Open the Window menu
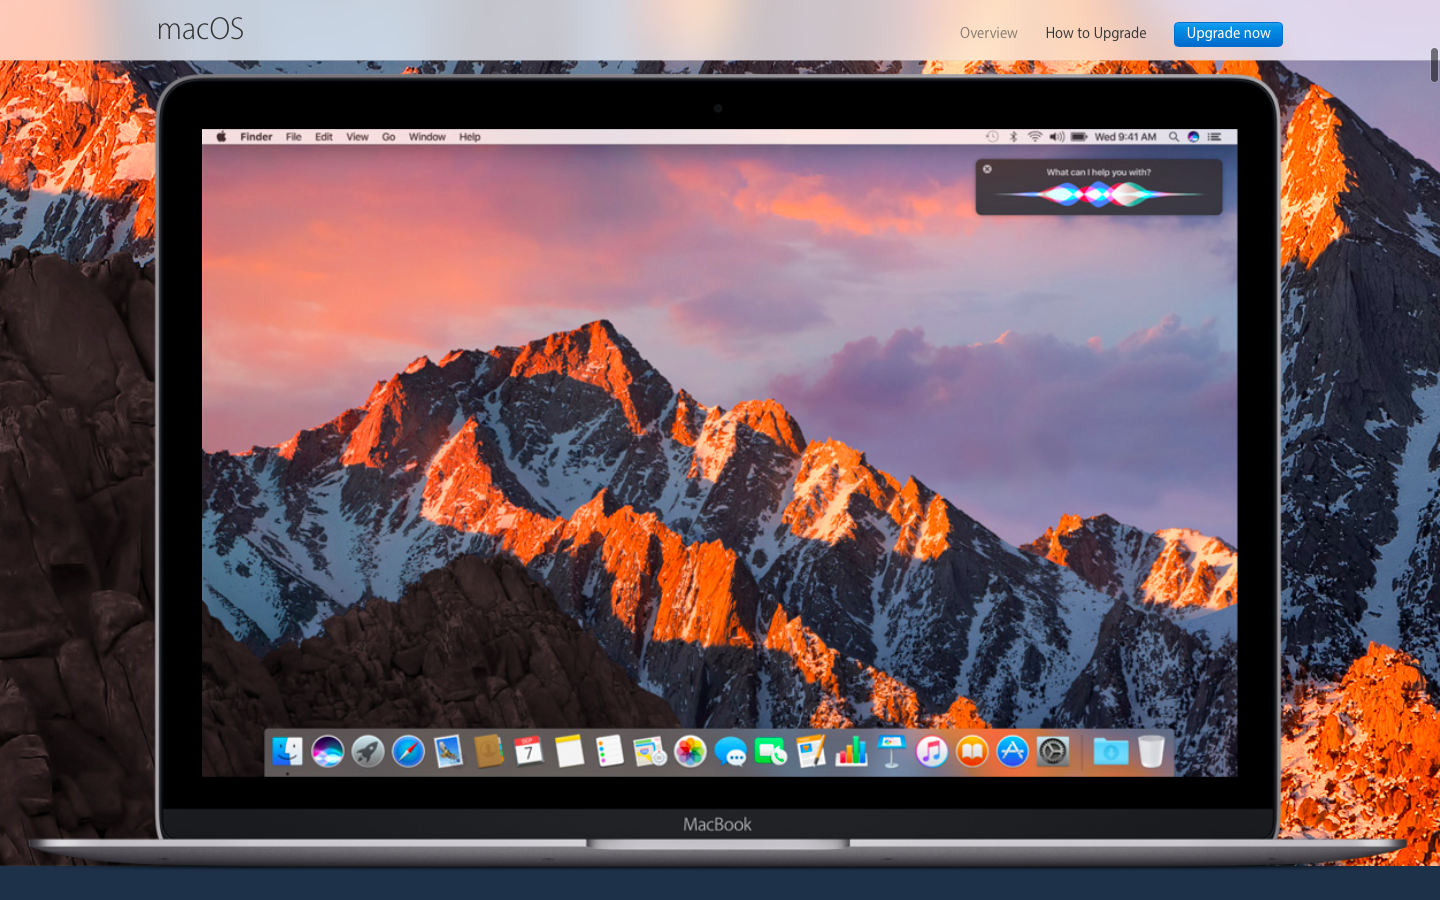Viewport: 1440px width, 900px height. [427, 137]
